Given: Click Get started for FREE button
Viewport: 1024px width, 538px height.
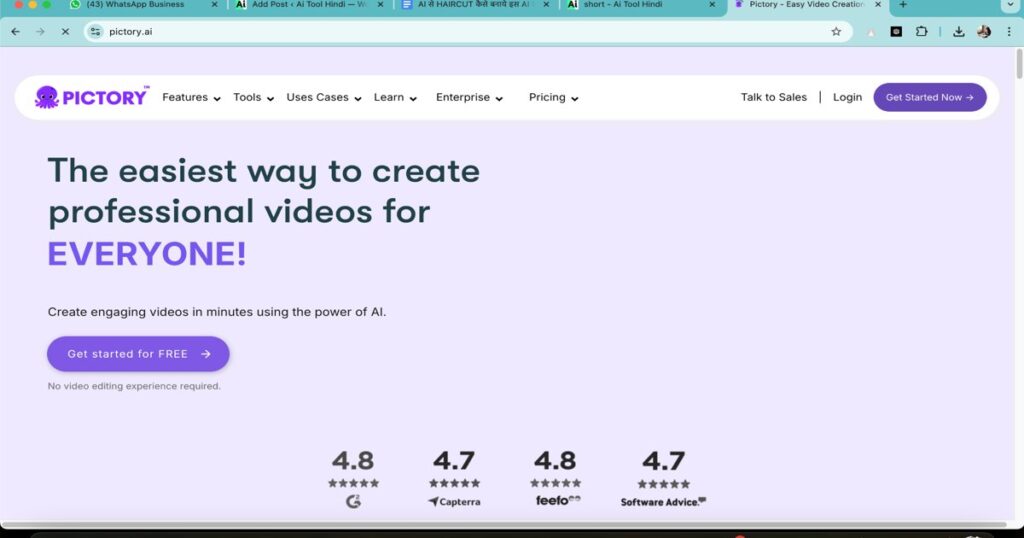Looking at the screenshot, I should [x=138, y=354].
